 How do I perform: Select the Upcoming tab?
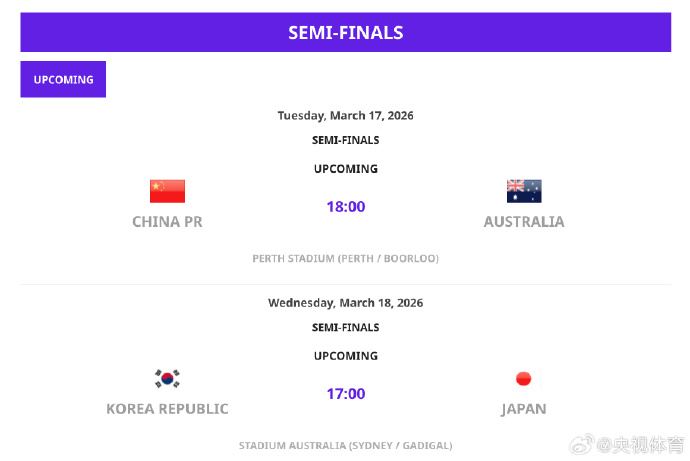(63, 79)
